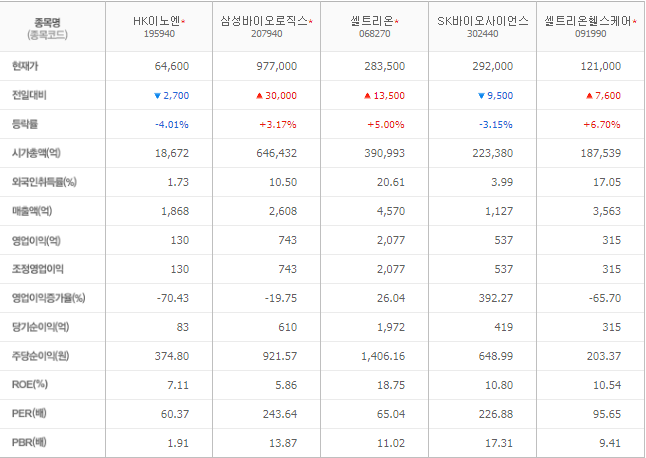Click PER value 226.88
The image size is (646, 458).
[x=496, y=414]
